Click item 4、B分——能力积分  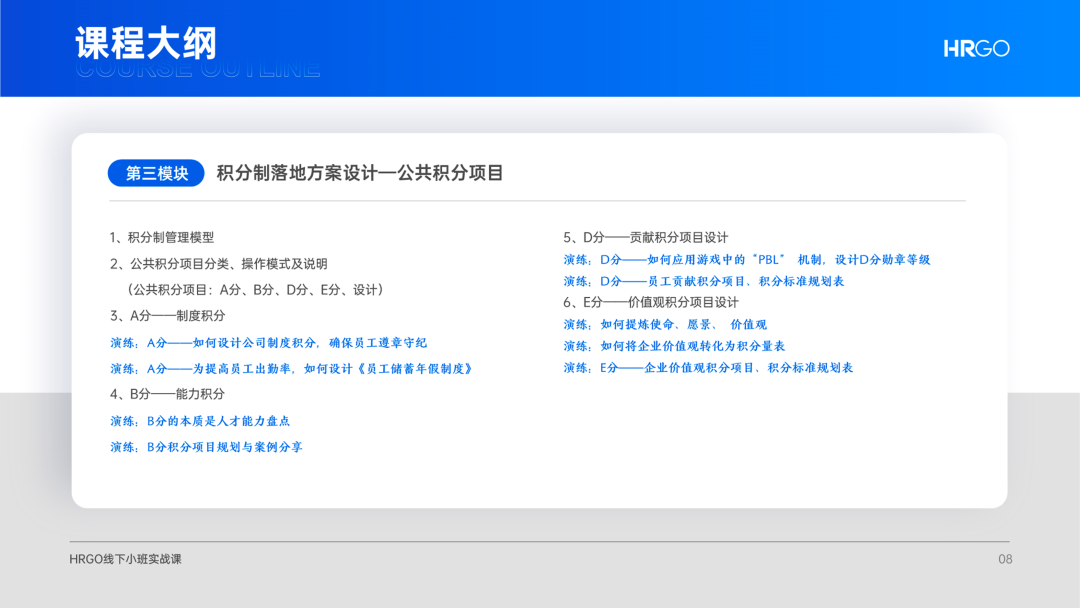click(x=168, y=394)
